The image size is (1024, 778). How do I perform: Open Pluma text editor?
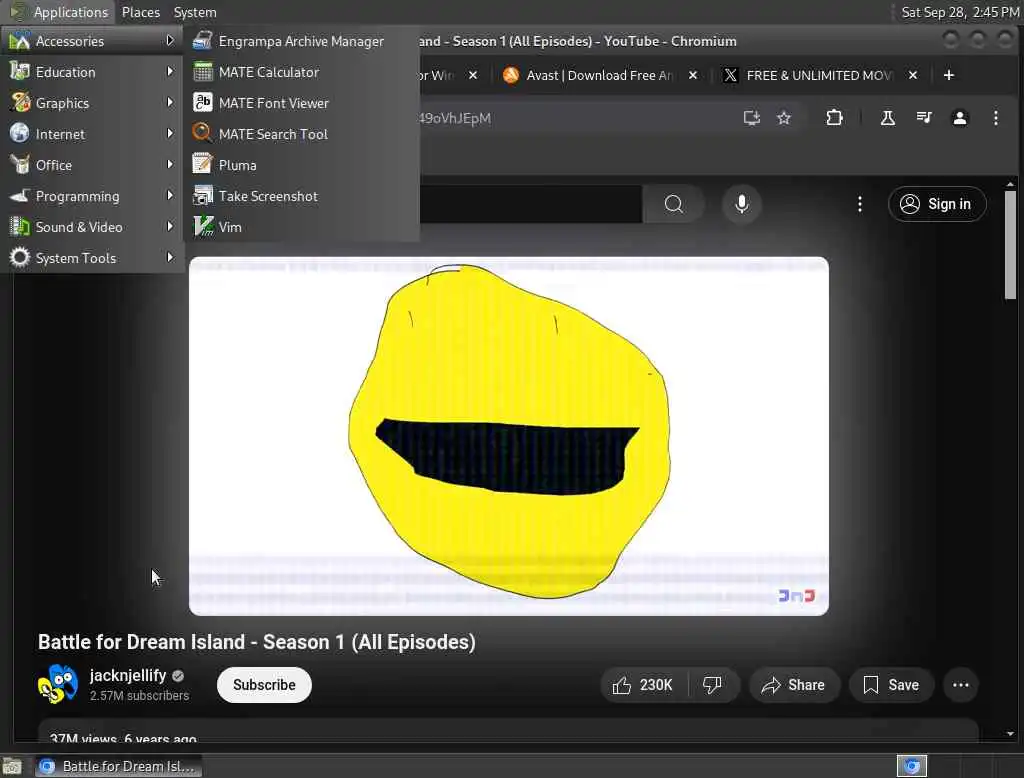click(x=301, y=165)
